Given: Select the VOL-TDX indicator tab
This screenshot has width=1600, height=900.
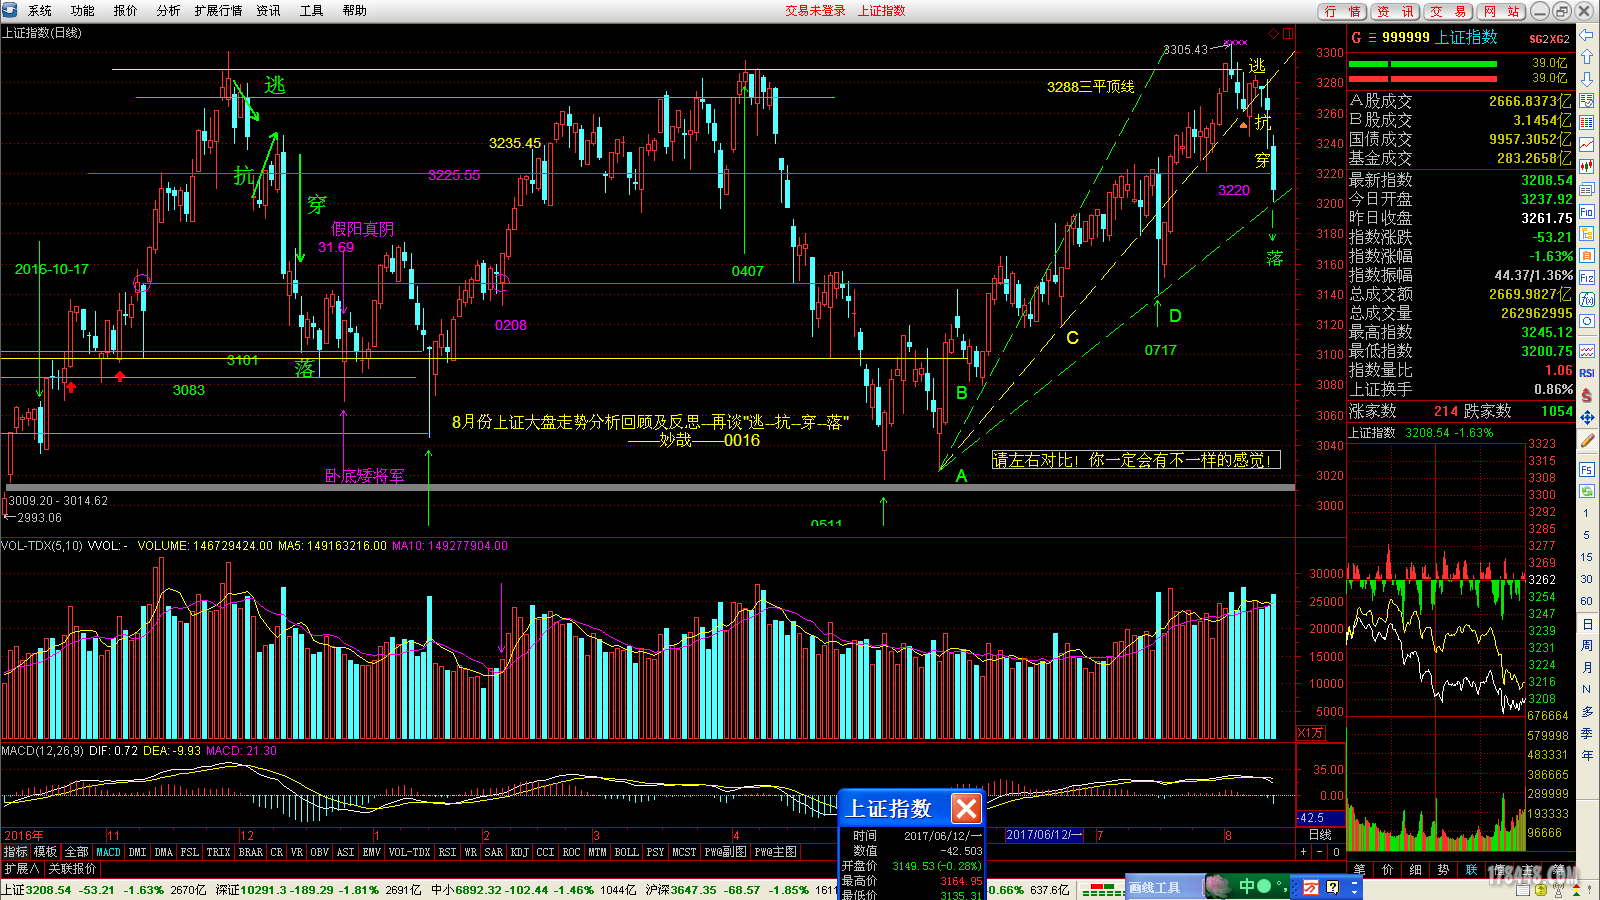Looking at the screenshot, I should click(410, 852).
